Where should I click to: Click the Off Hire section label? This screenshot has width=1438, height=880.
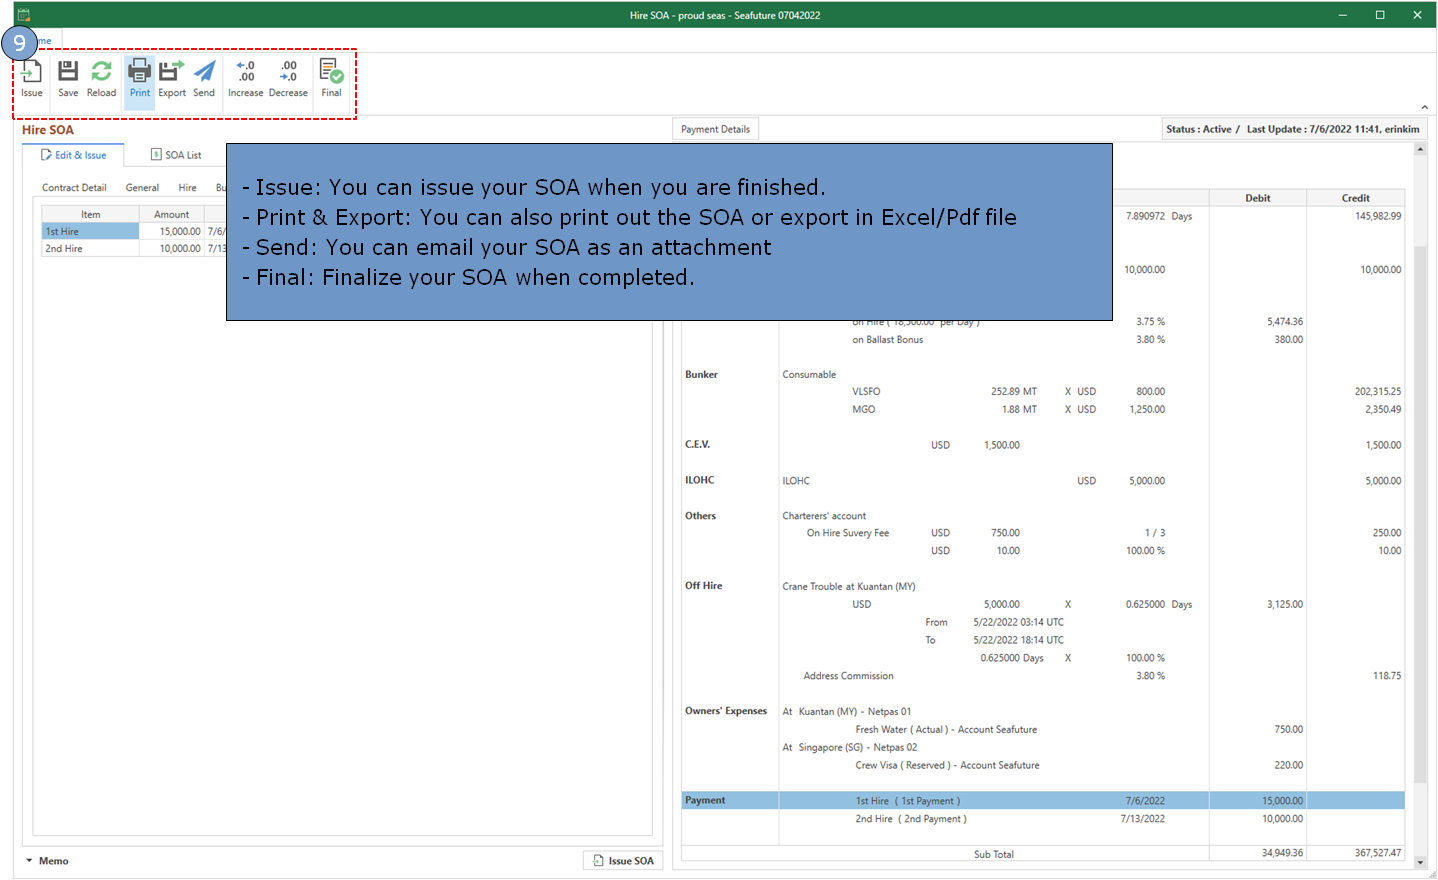coord(703,586)
